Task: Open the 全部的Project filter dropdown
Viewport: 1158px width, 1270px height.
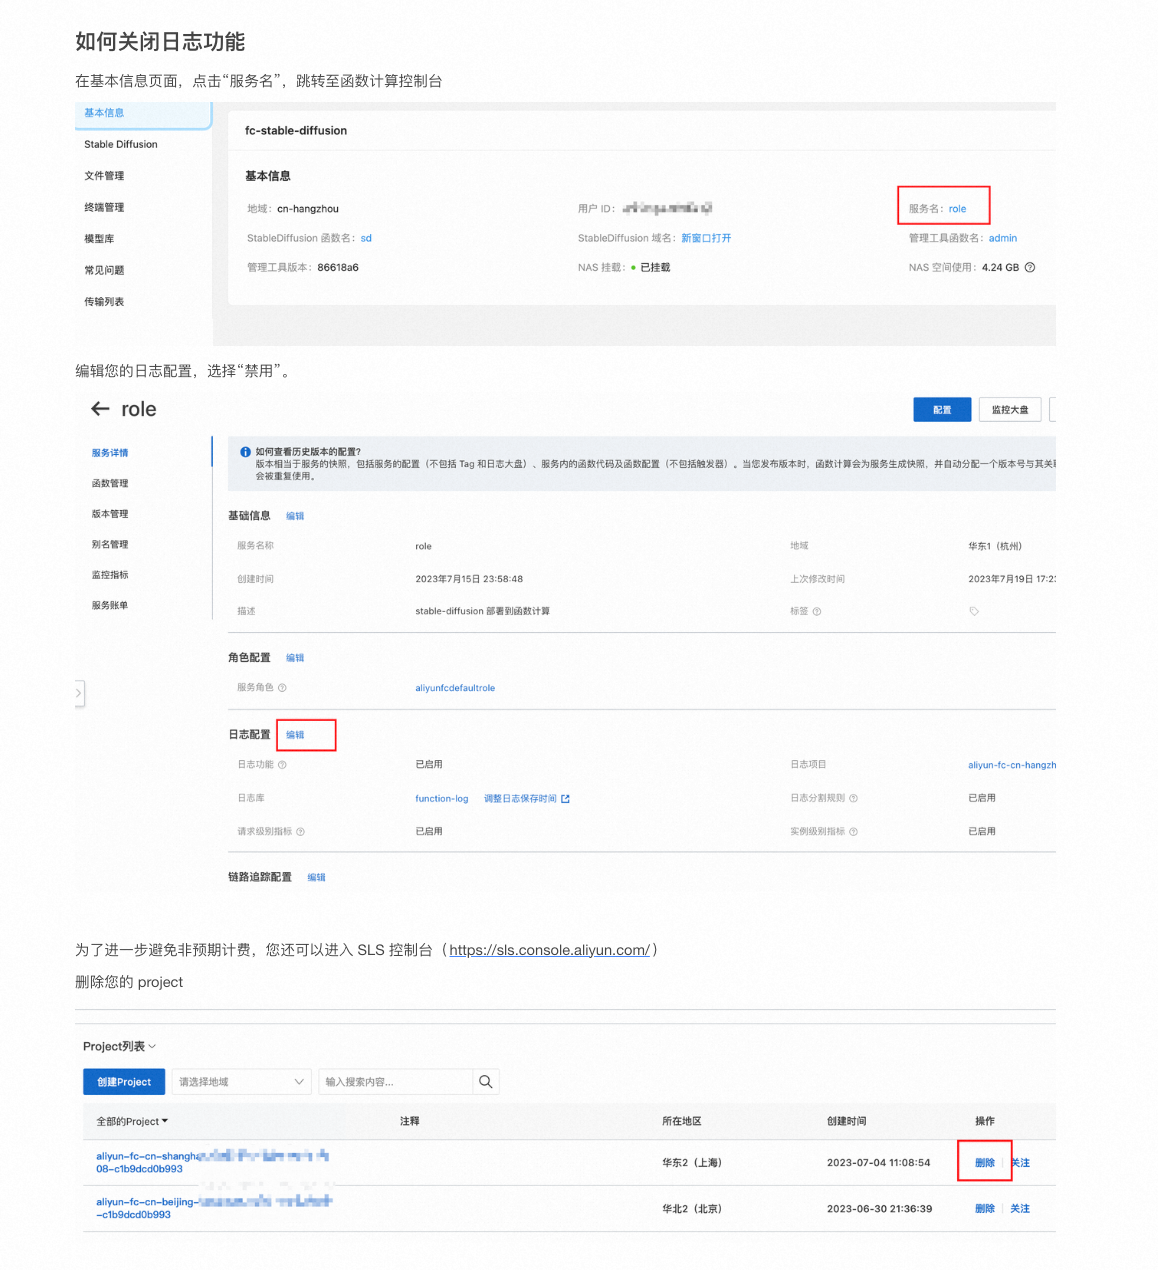Action: pyautogui.click(x=132, y=1122)
